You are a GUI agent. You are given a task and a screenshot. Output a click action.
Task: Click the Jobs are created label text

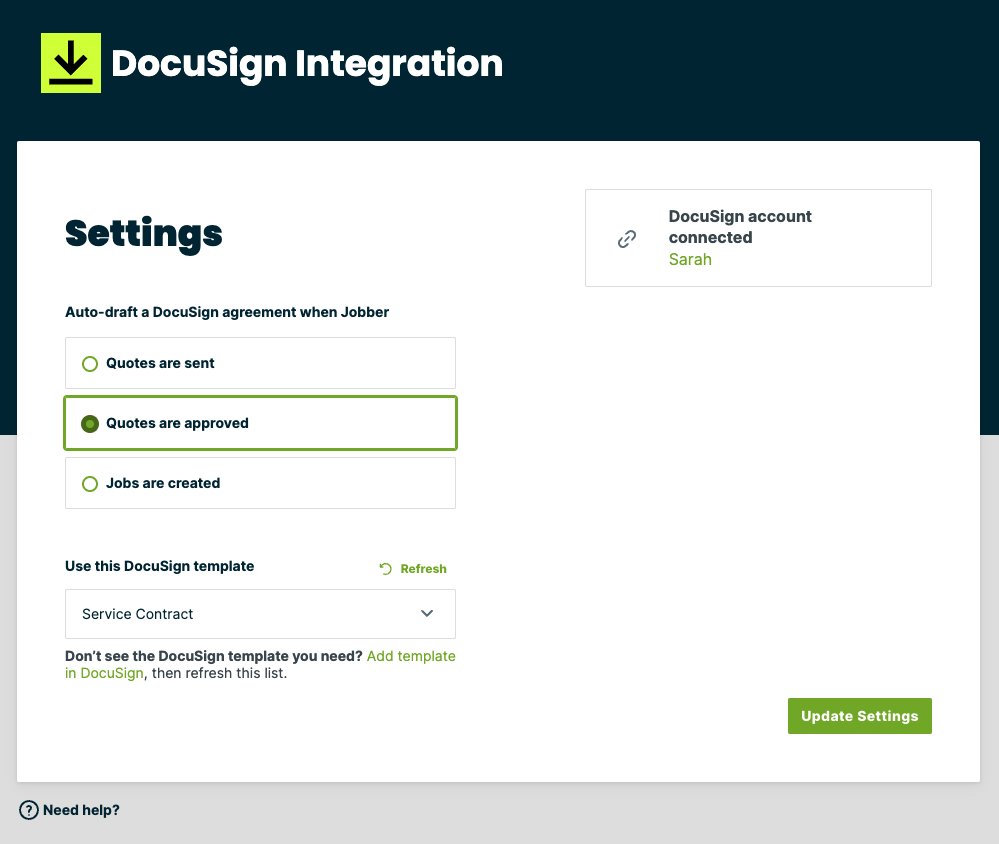(163, 483)
